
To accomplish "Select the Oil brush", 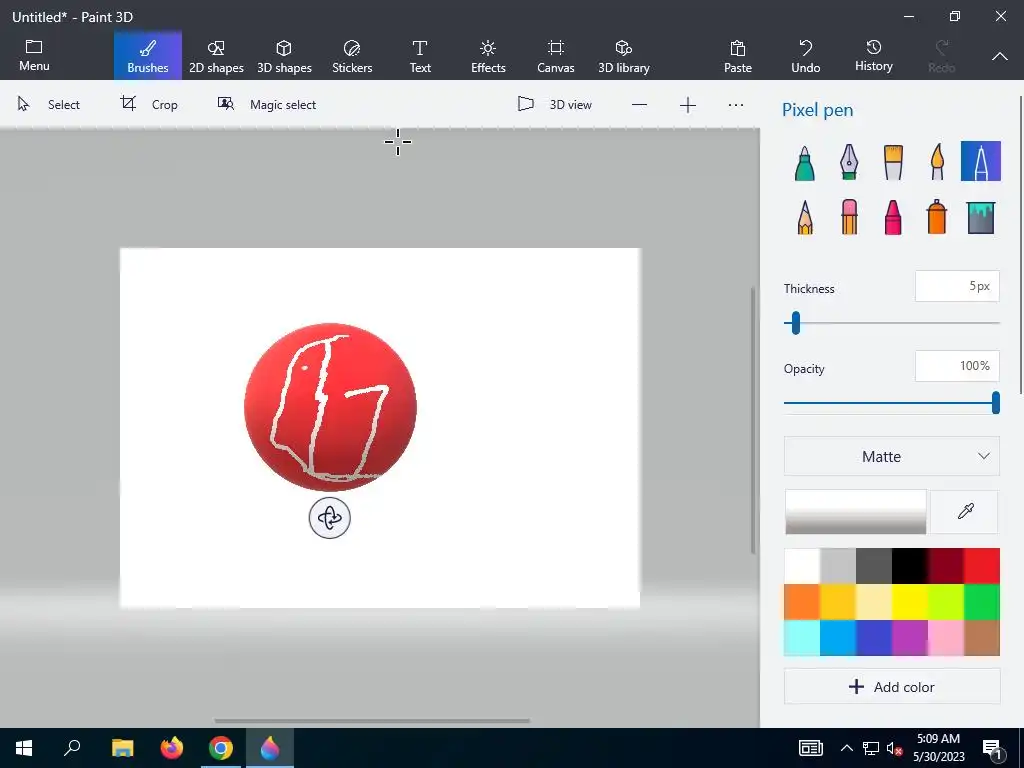I will pyautogui.click(x=893, y=162).
